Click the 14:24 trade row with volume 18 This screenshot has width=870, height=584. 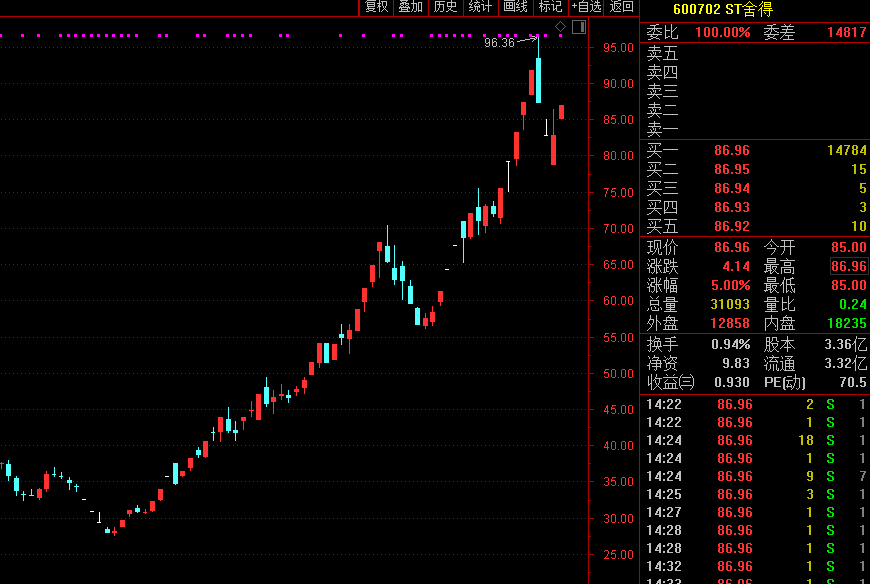coord(754,440)
